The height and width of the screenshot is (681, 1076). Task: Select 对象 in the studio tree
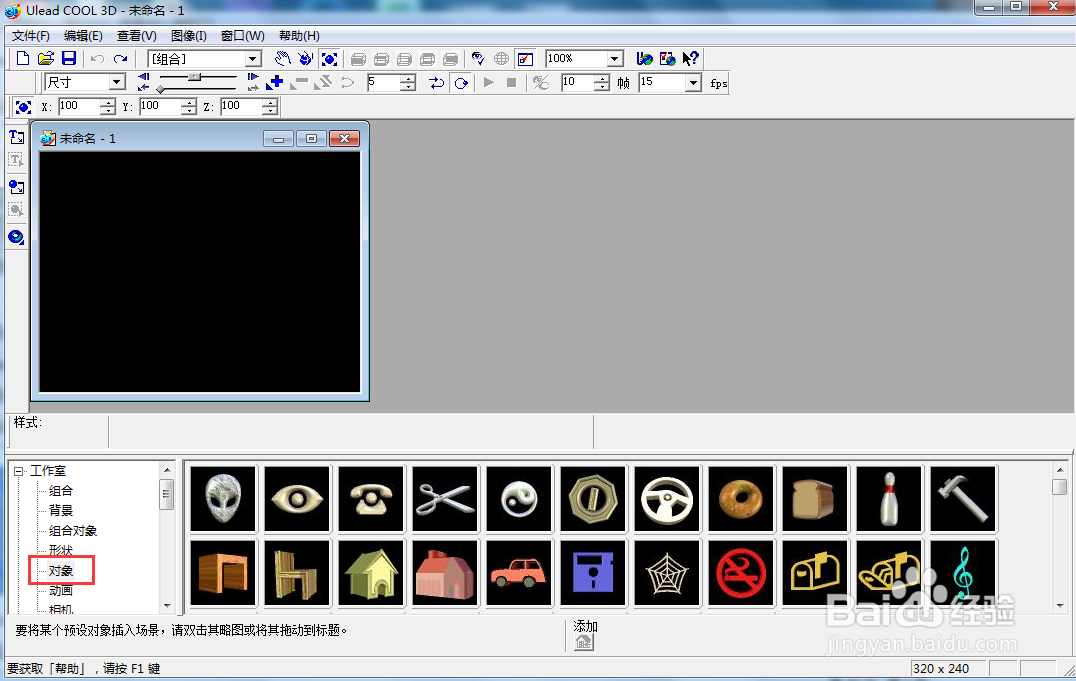click(60, 570)
